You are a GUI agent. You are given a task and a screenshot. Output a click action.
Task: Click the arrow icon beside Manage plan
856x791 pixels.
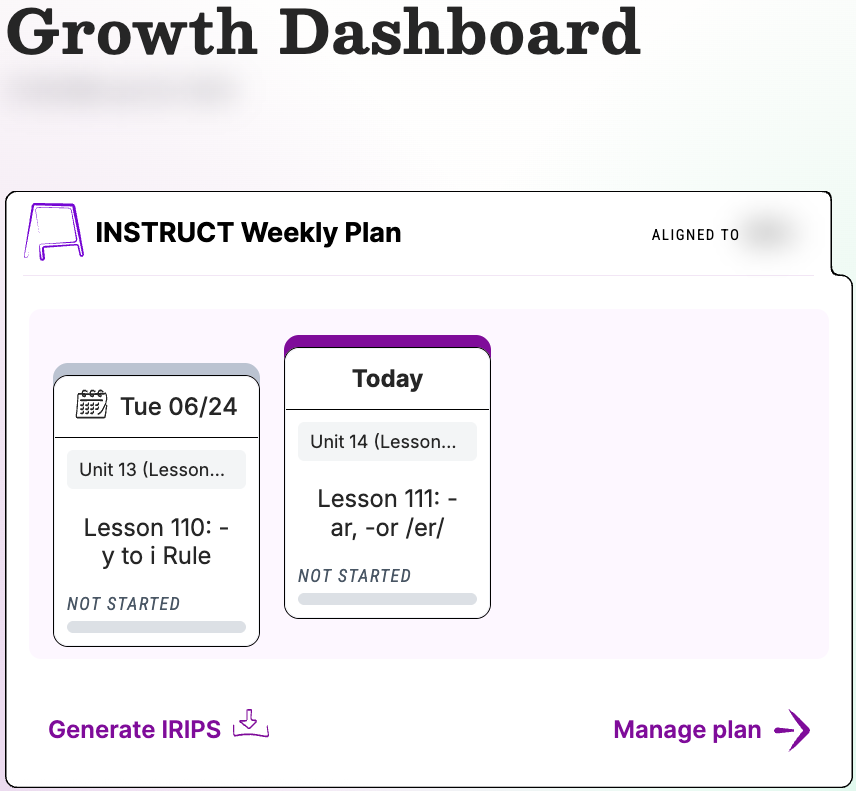[791, 730]
